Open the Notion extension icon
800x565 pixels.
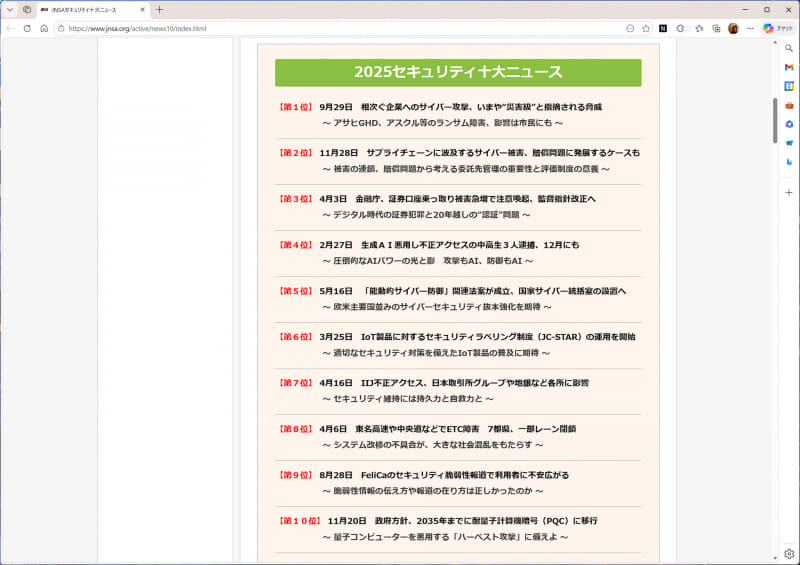point(663,29)
